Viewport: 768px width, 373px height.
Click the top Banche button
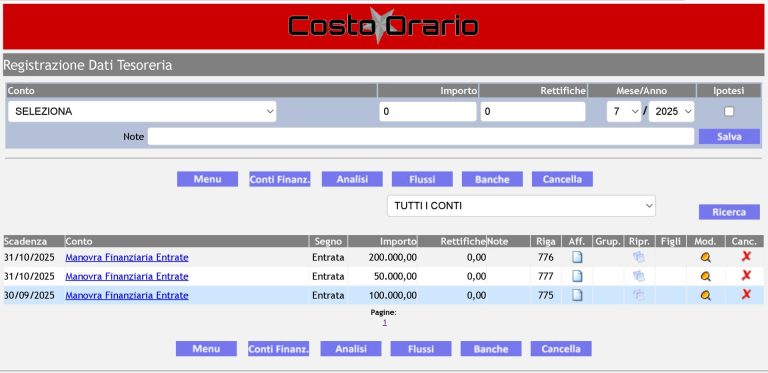(492, 179)
